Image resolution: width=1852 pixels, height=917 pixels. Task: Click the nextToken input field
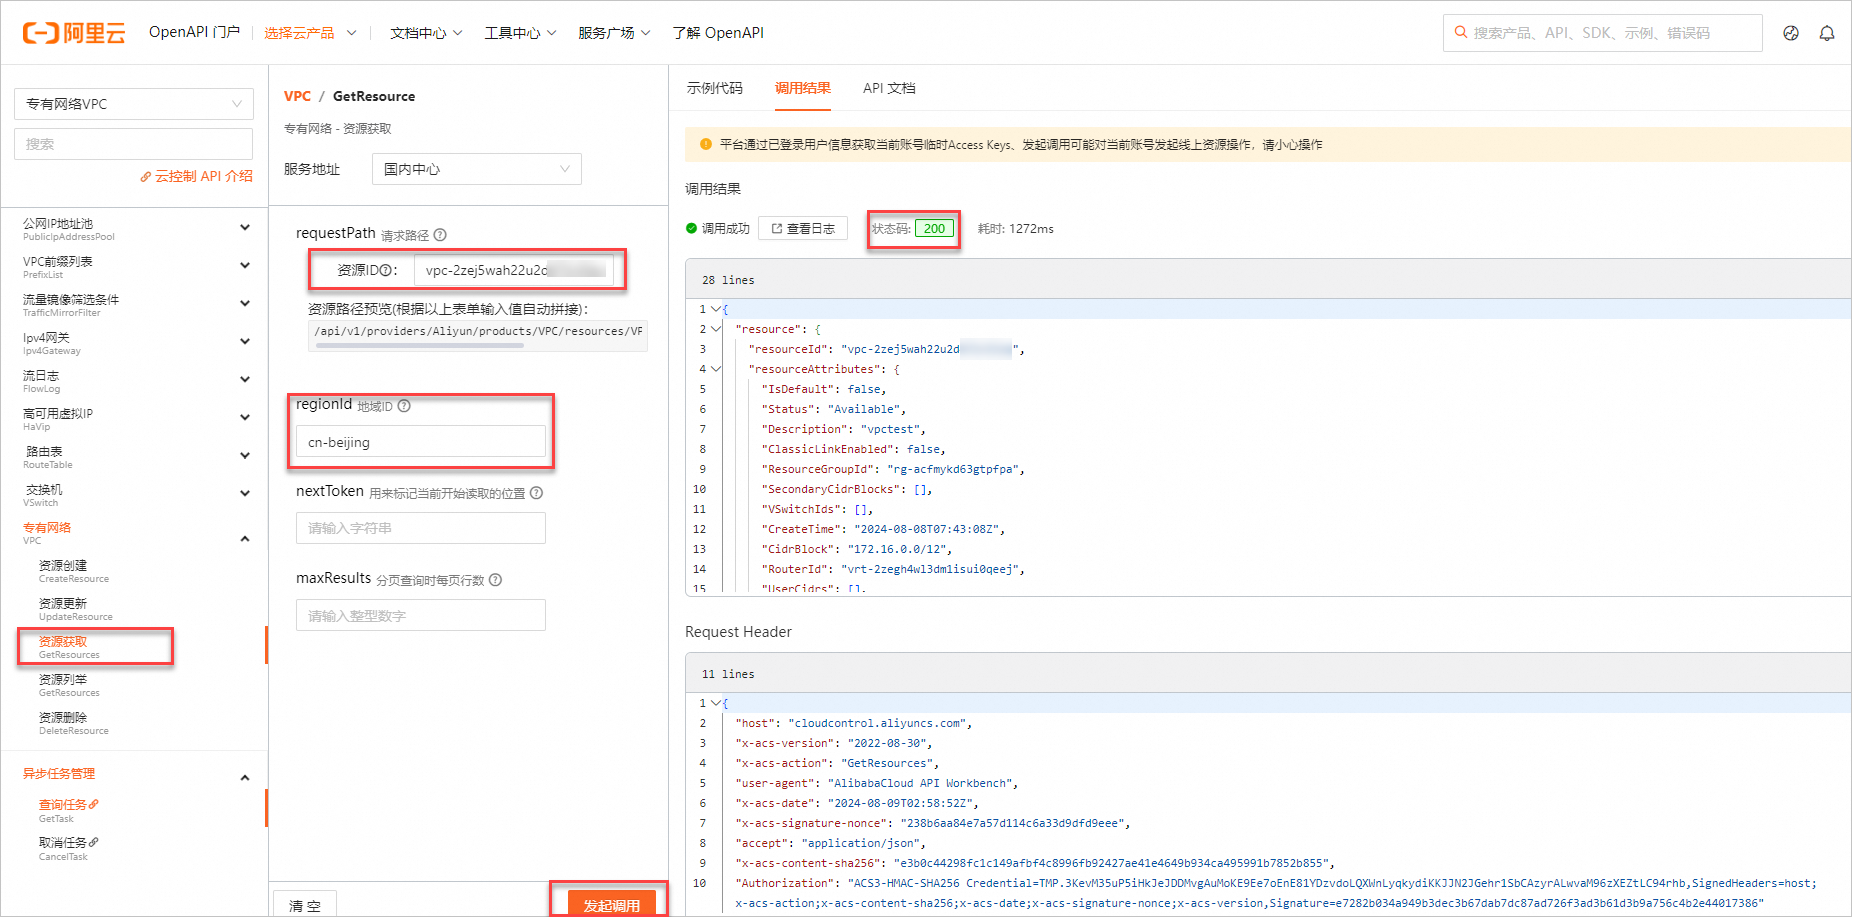(x=421, y=528)
